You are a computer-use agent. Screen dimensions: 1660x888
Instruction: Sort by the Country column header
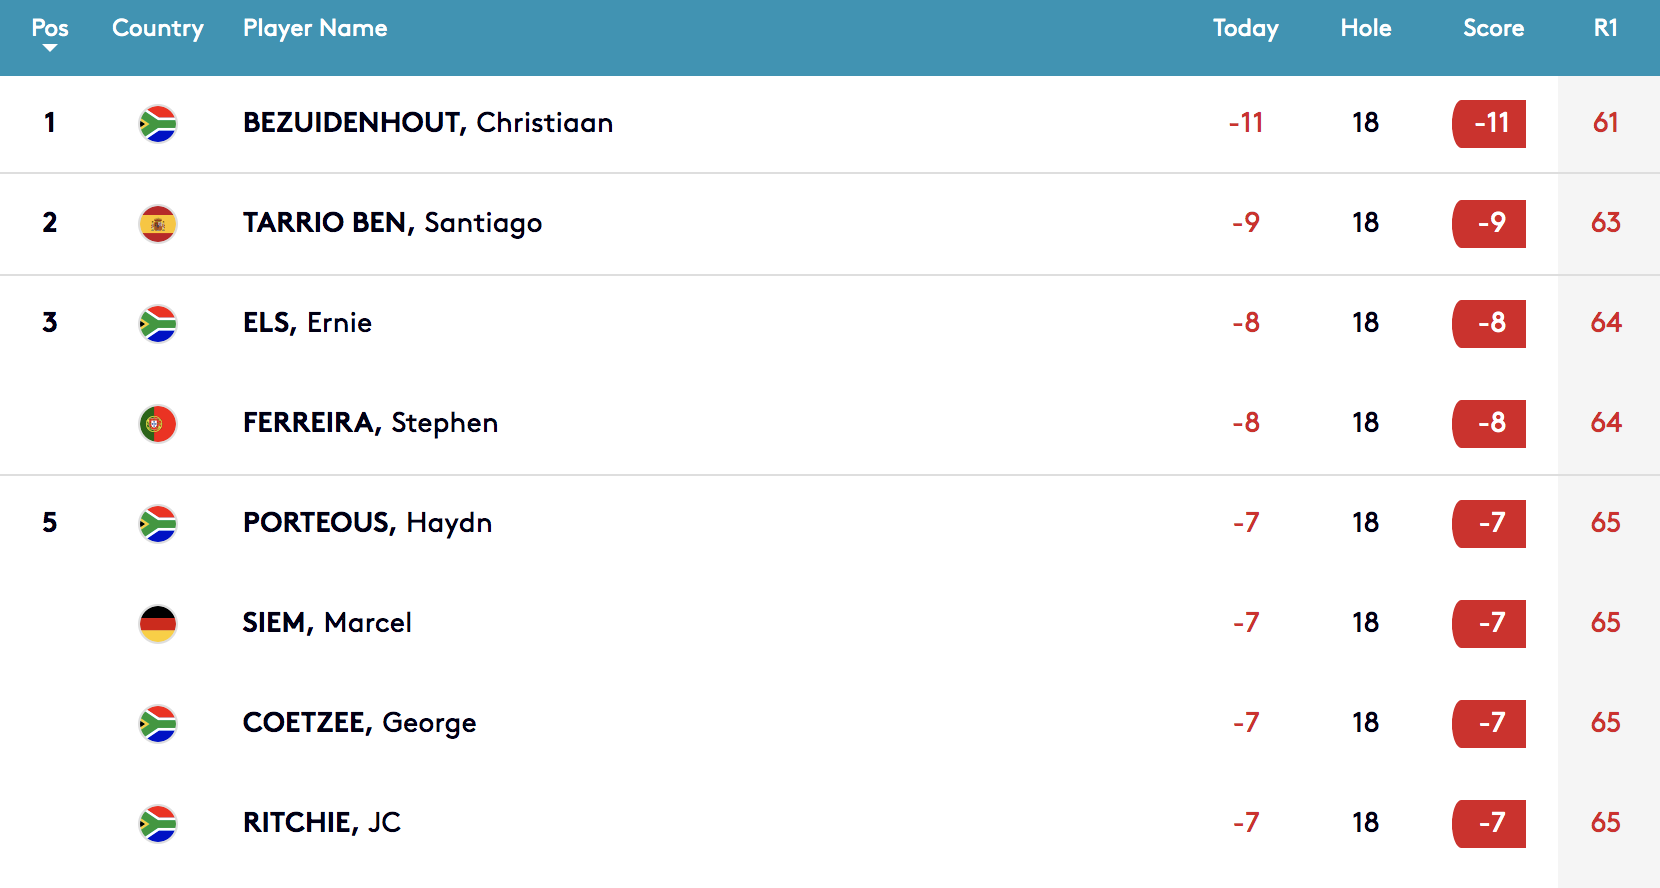pyautogui.click(x=158, y=28)
